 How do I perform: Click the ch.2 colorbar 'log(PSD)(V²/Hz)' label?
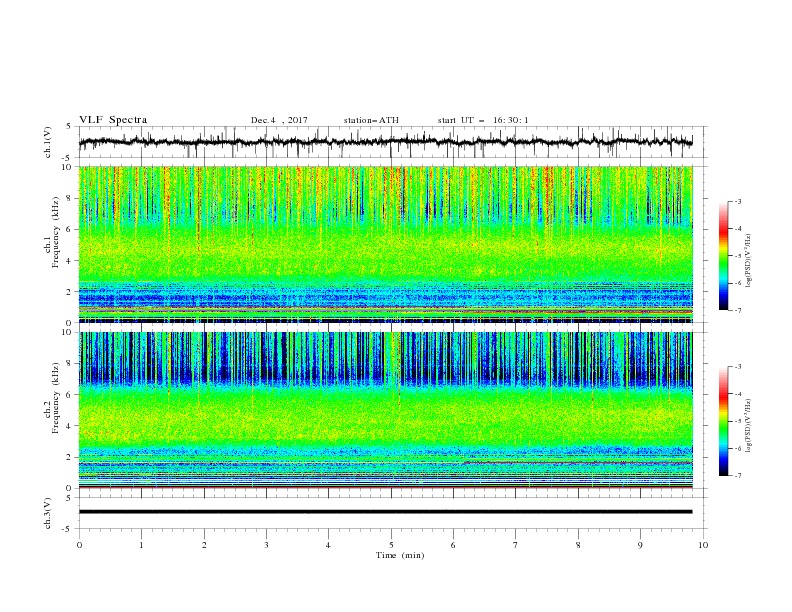point(749,425)
